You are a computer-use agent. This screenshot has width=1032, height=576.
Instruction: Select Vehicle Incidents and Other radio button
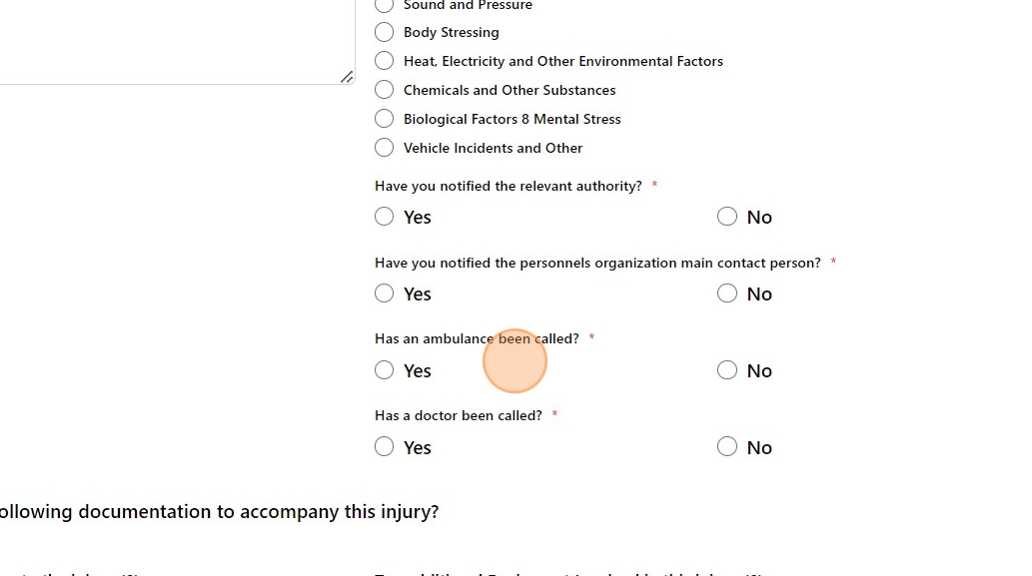(x=384, y=148)
